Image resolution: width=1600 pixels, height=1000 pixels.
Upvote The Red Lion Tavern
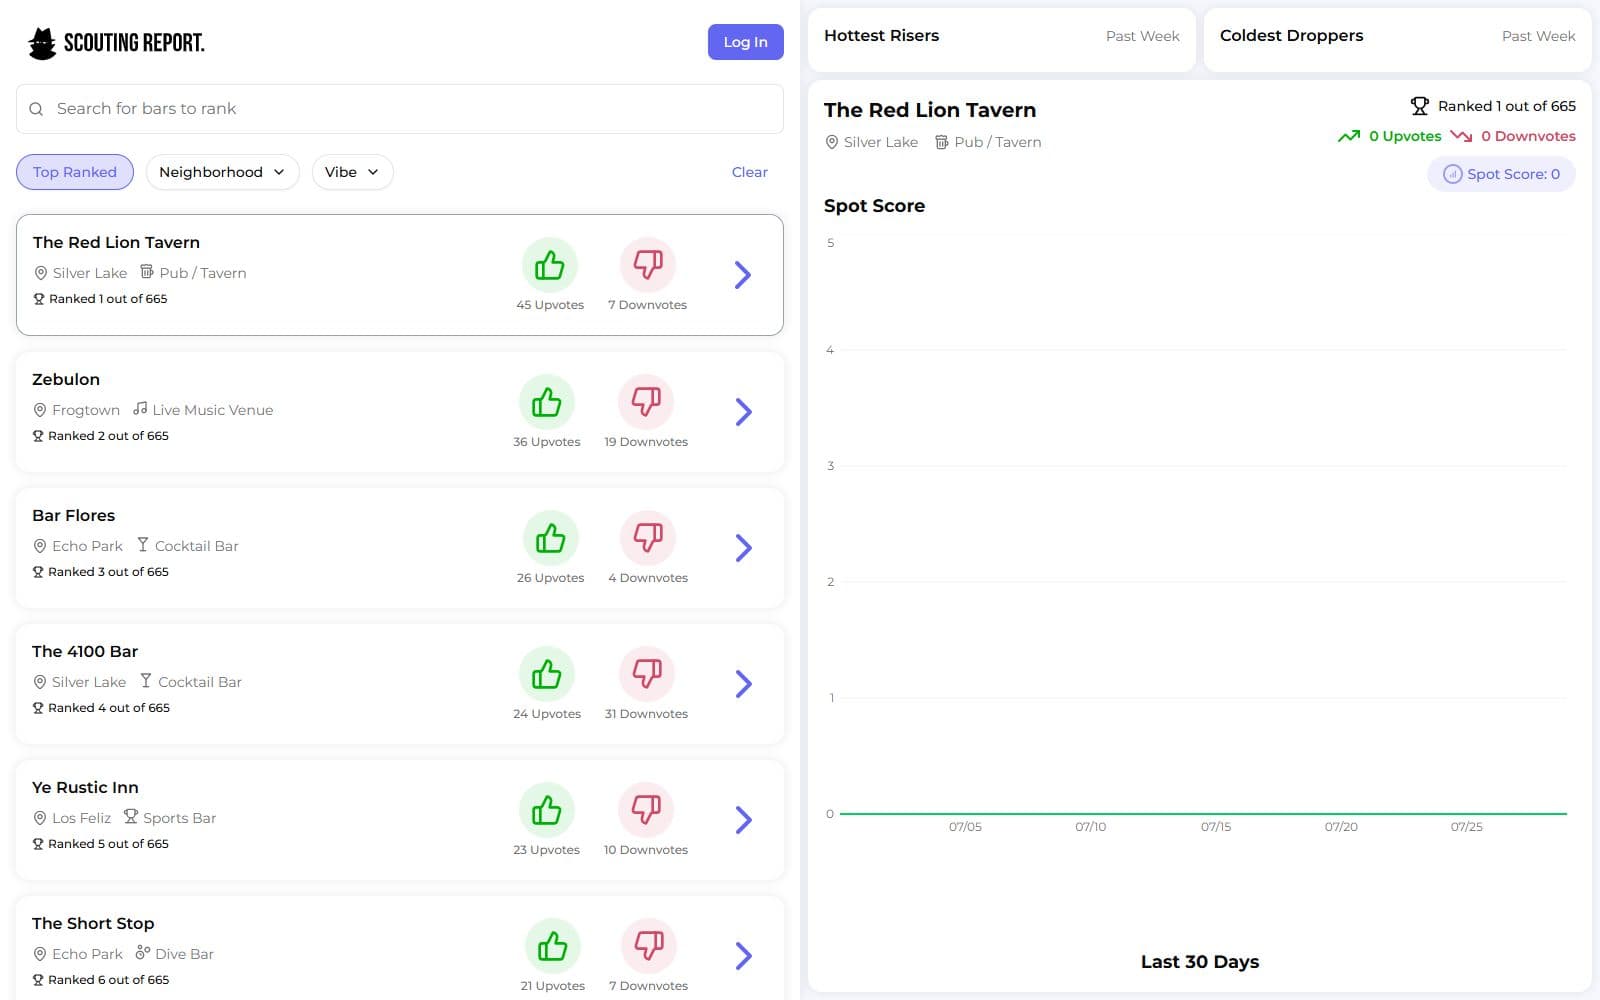click(549, 265)
